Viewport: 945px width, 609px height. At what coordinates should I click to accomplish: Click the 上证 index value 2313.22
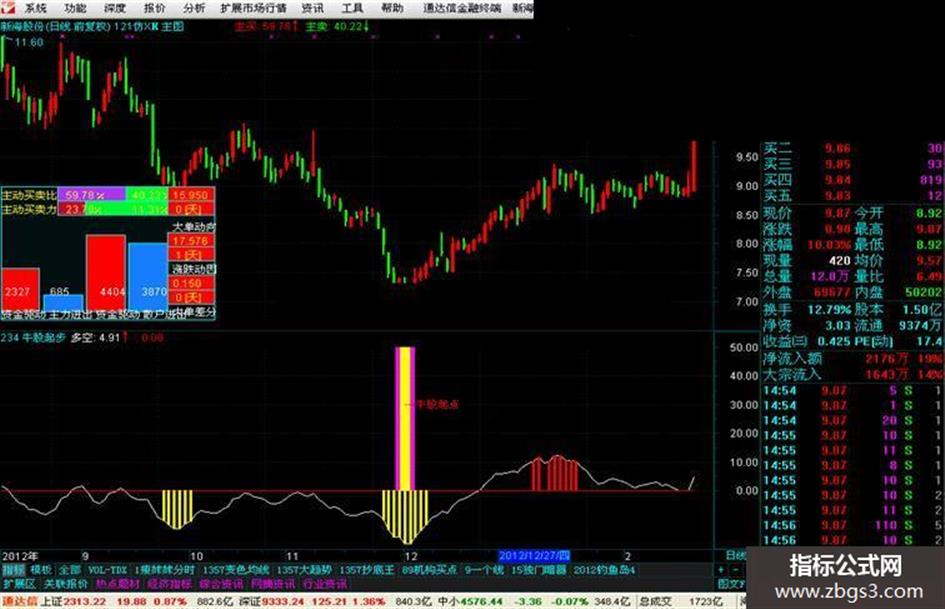point(84,602)
